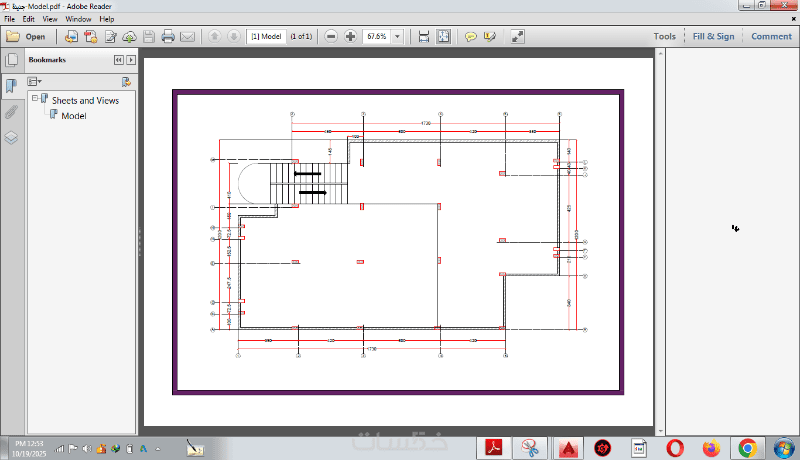
Task: Open the Attachments paperclip panel
Action: [x=11, y=112]
